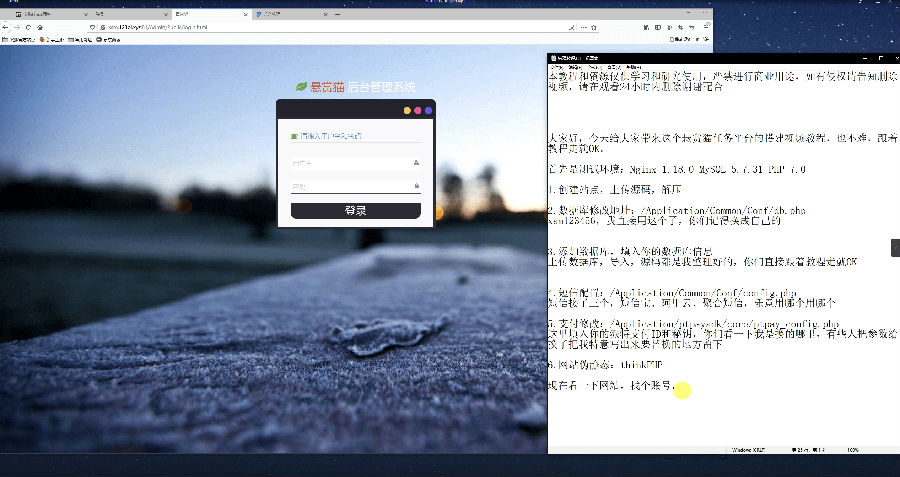Click the 登录 login button

pyautogui.click(x=355, y=211)
